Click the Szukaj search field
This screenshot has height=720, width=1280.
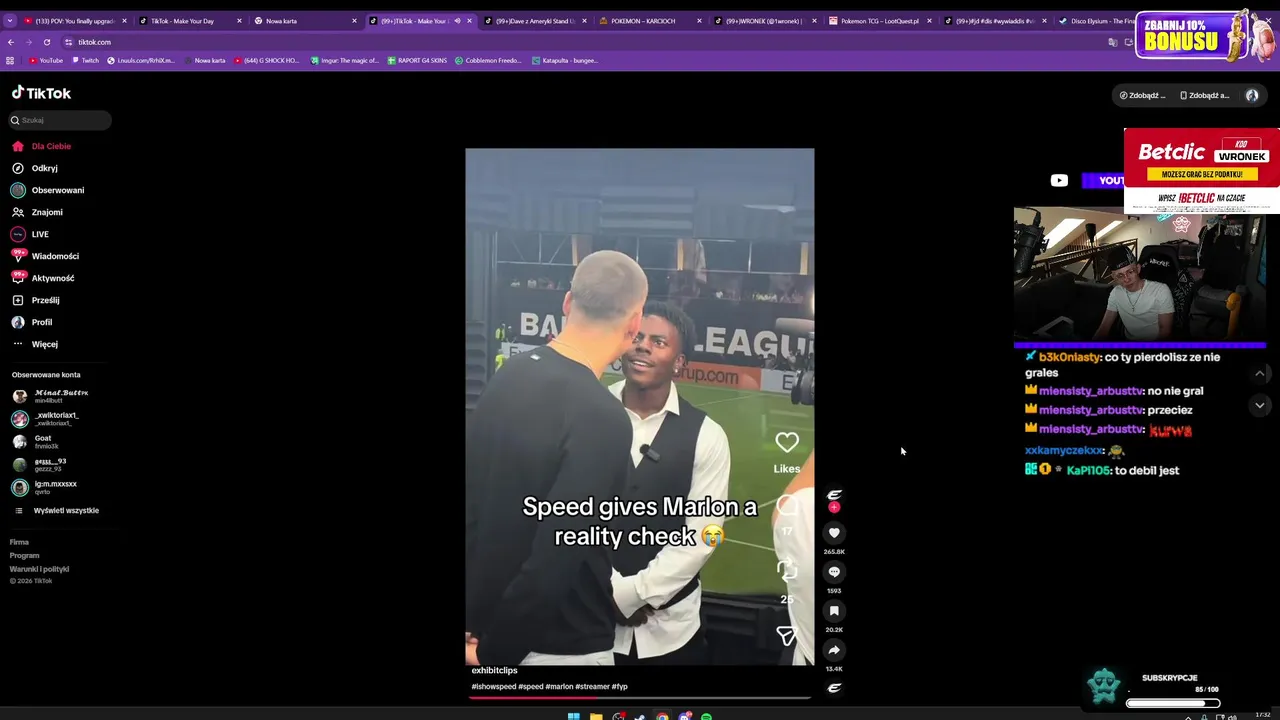(x=60, y=120)
